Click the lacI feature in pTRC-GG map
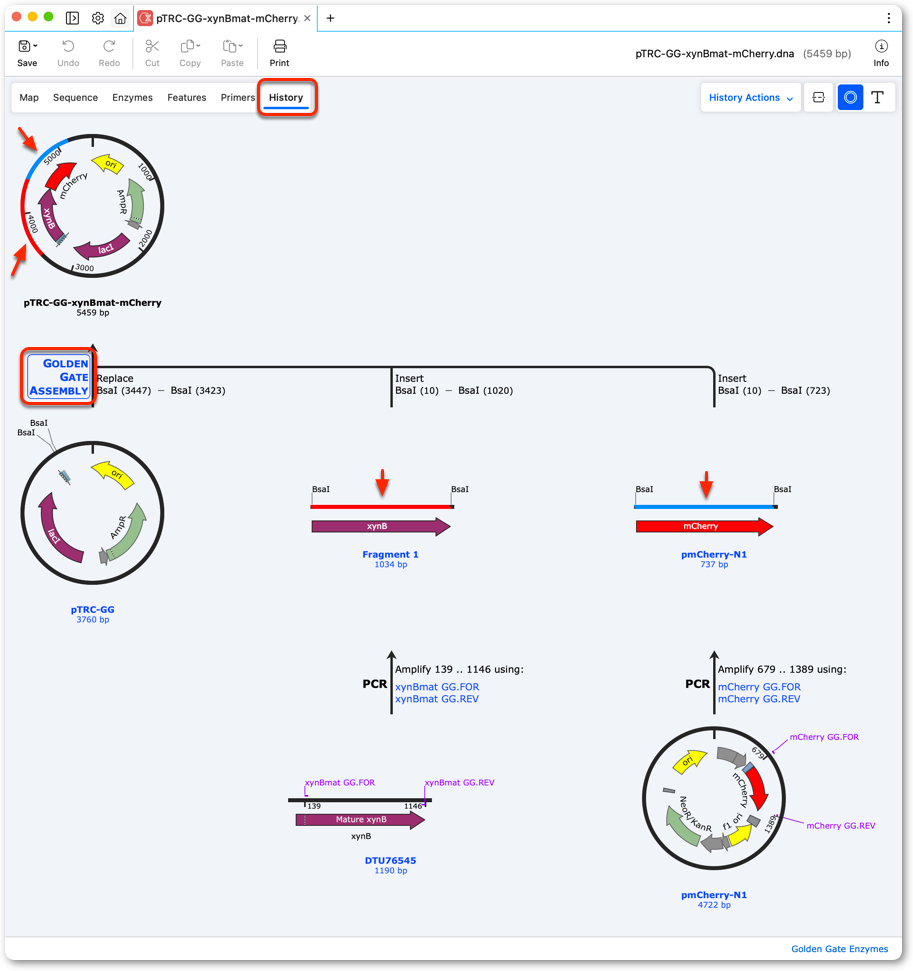913x971 pixels. (55, 533)
